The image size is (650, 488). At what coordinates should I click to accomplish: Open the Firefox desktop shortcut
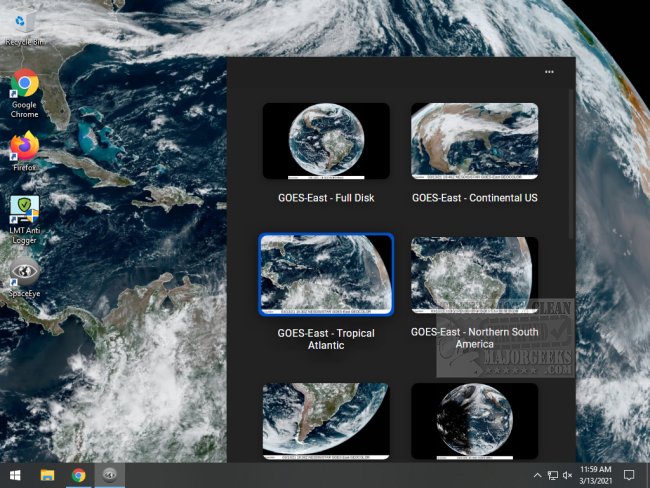(x=24, y=151)
